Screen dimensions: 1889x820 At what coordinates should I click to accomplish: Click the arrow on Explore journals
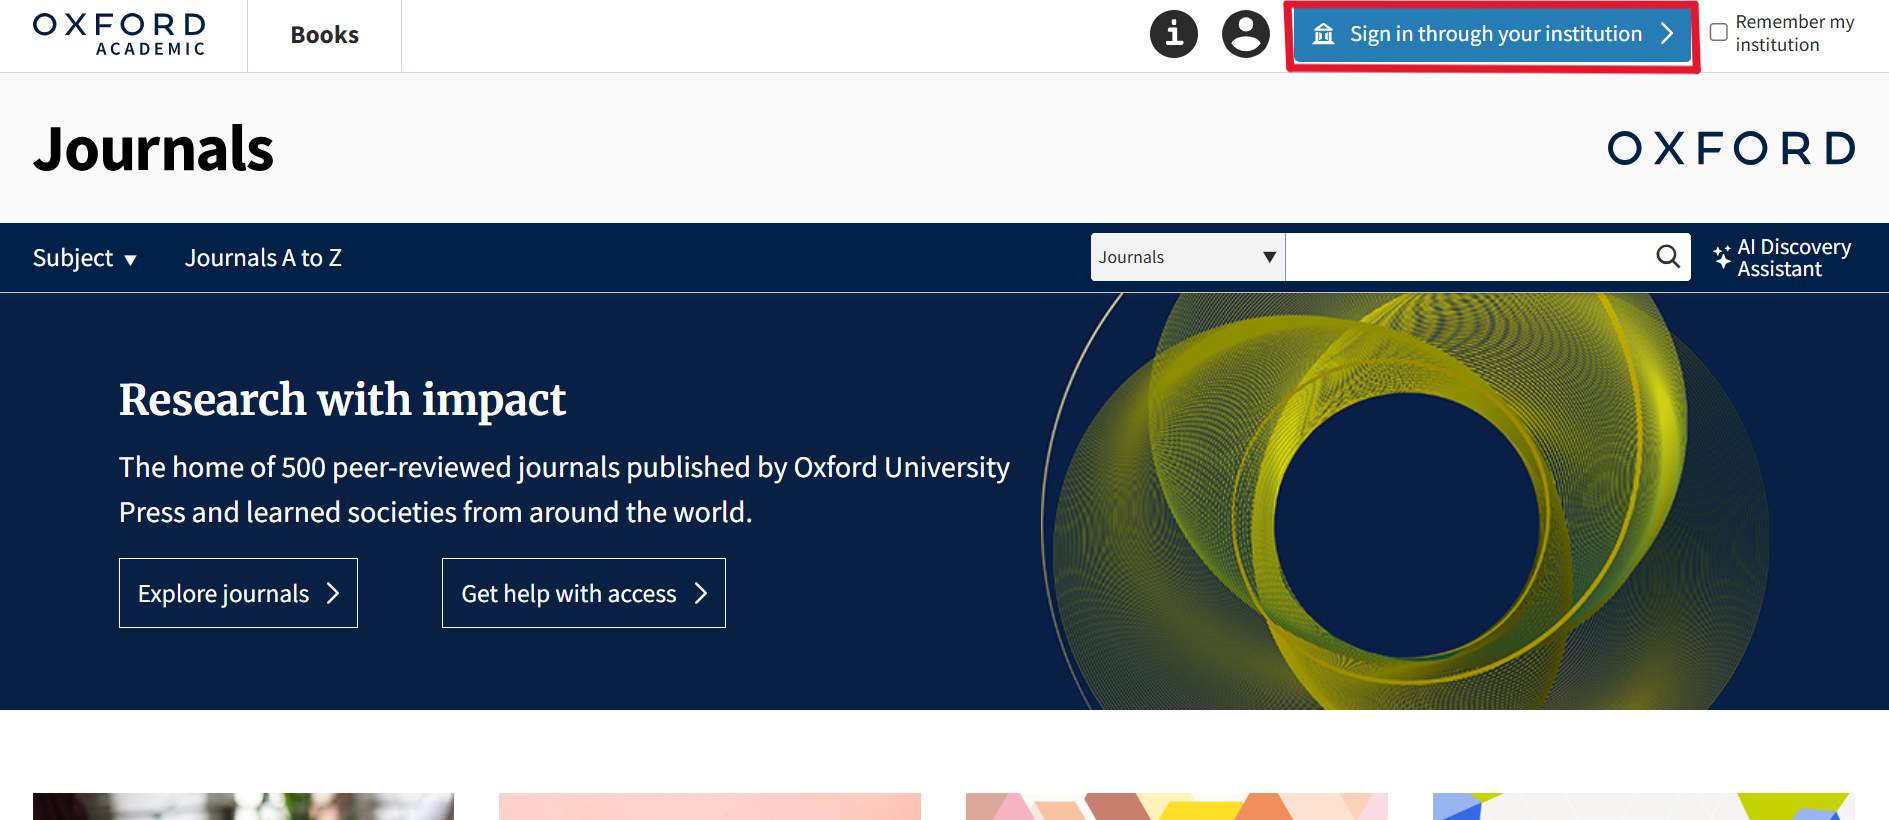(x=333, y=593)
